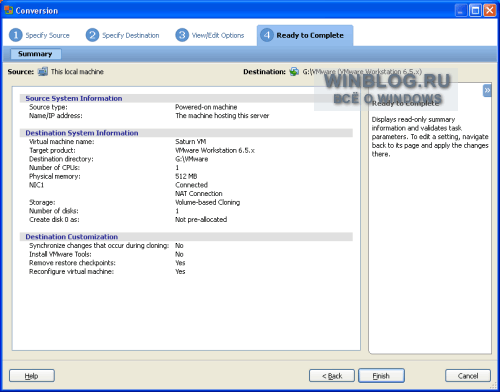Click 'The machine hosting this server' value
The width and height of the screenshot is (500, 392).
click(x=222, y=116)
